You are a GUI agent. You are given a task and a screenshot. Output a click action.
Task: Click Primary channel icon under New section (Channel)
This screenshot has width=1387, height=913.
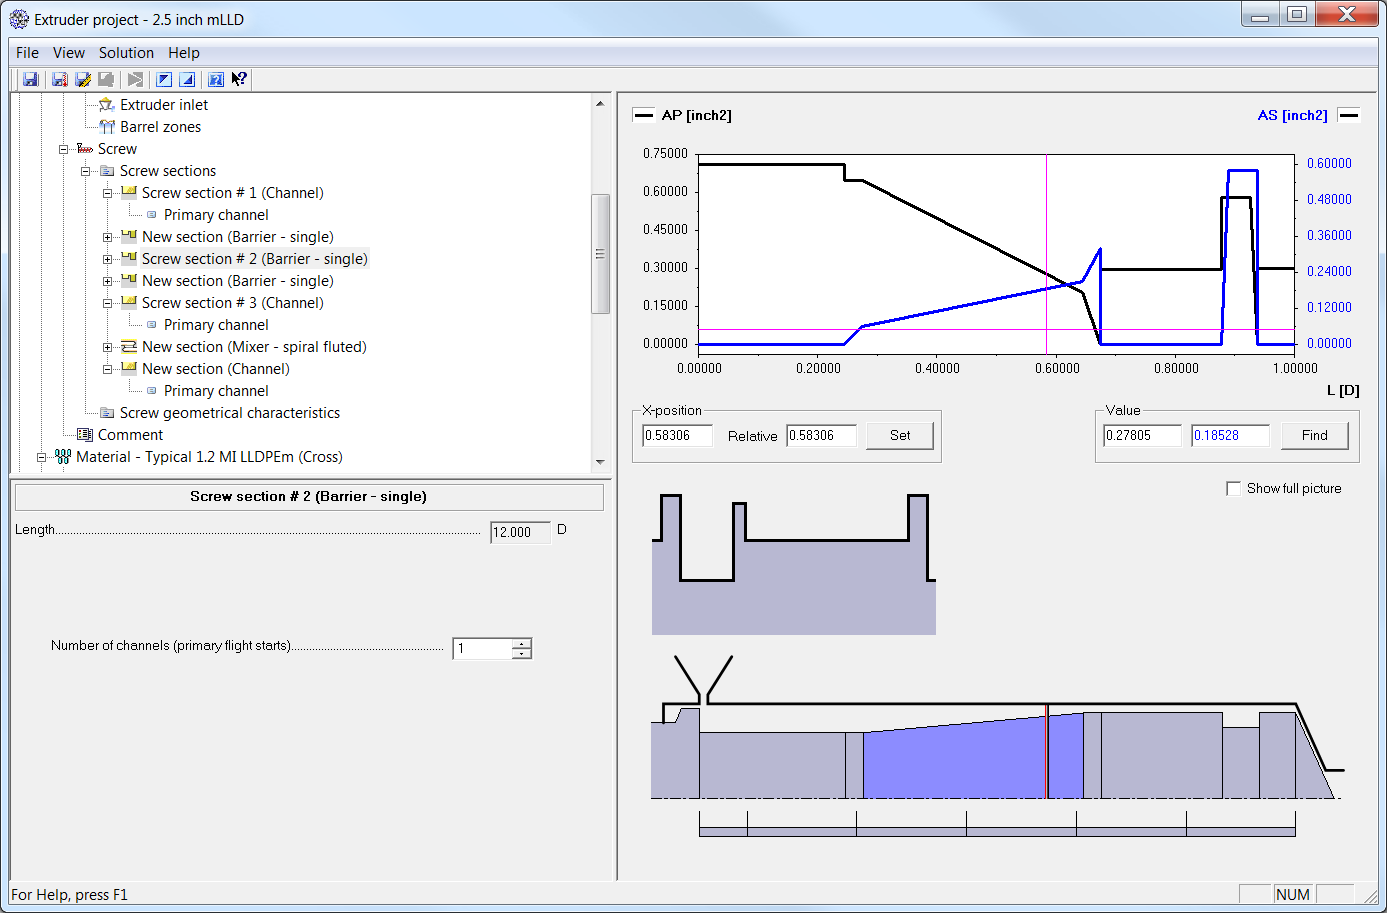[152, 391]
